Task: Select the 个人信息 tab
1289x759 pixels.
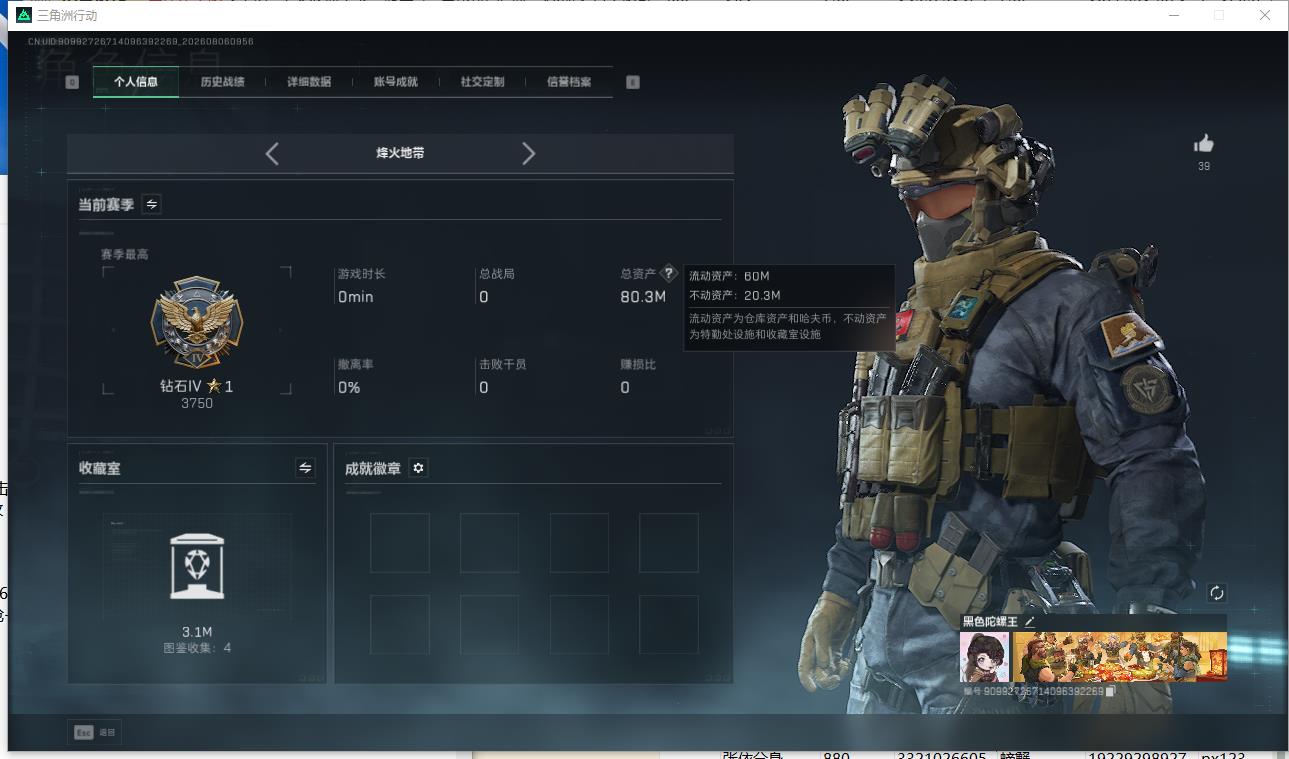Action: [136, 82]
